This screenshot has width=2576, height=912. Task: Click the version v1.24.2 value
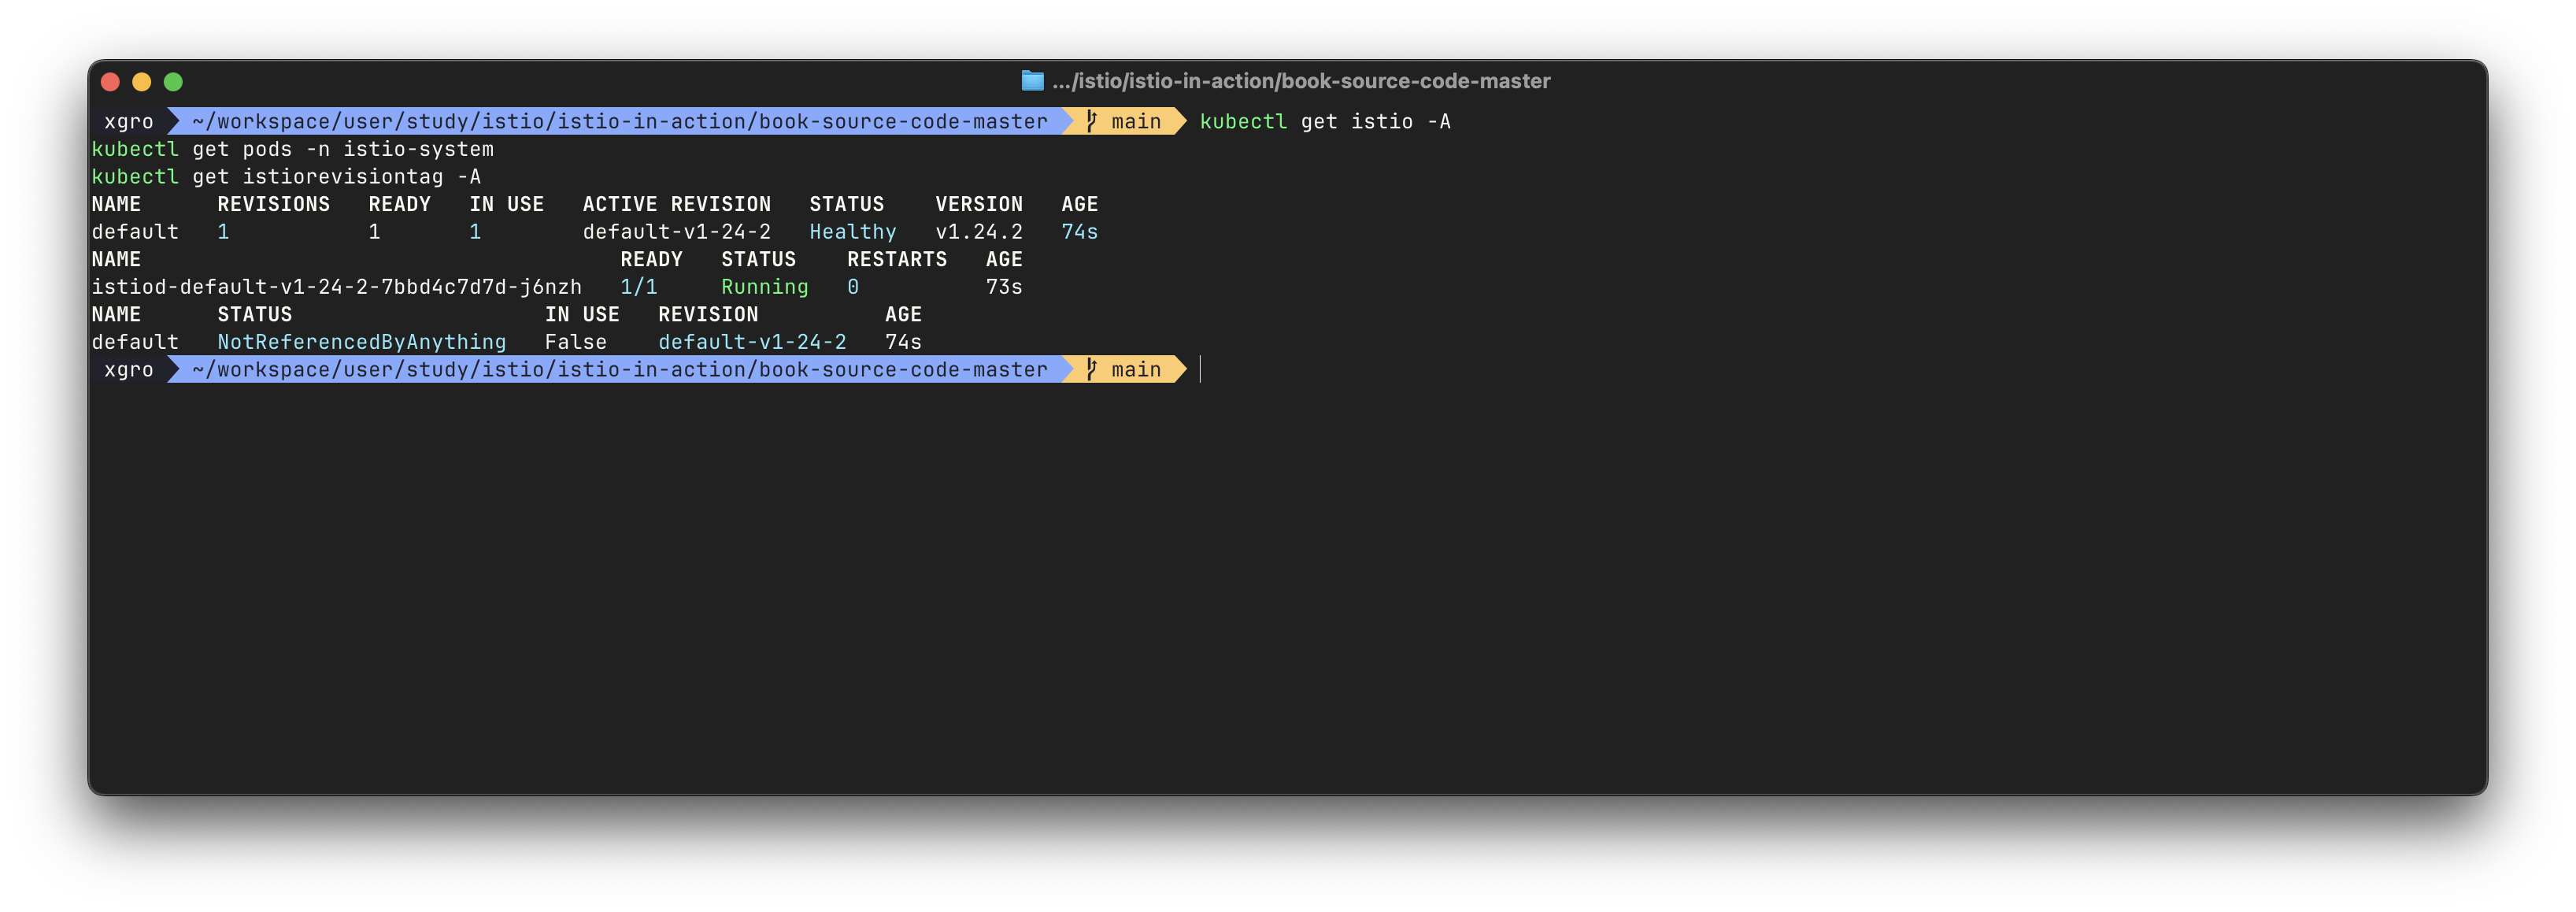[979, 232]
